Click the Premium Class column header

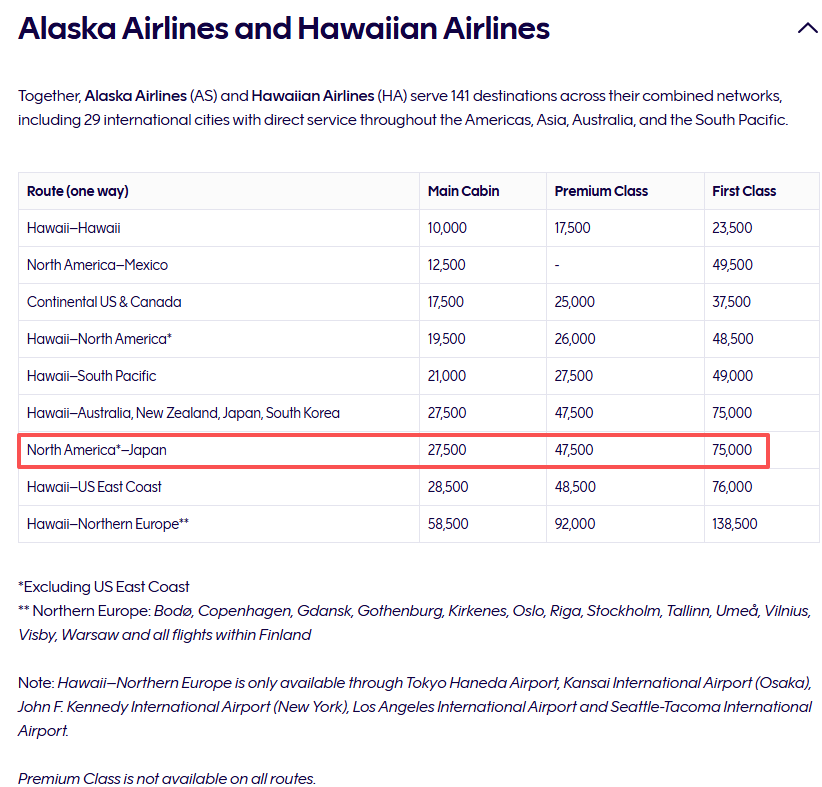pyautogui.click(x=601, y=191)
